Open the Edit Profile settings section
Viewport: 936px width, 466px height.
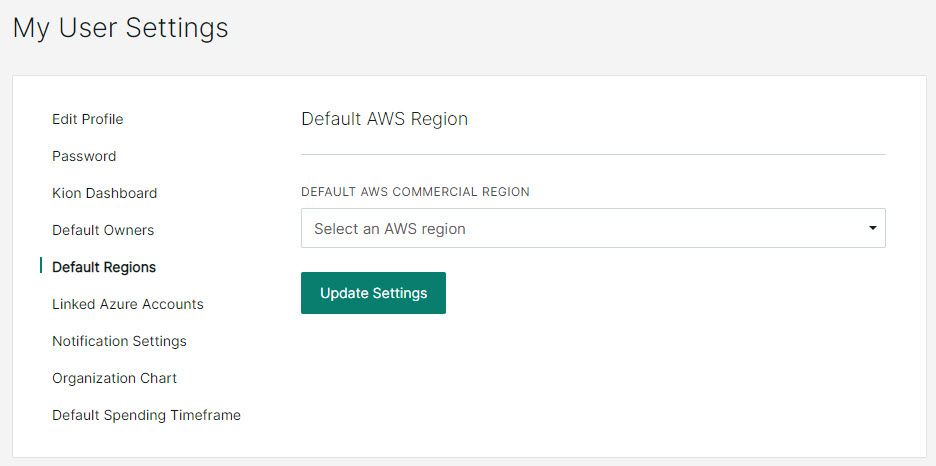click(88, 119)
